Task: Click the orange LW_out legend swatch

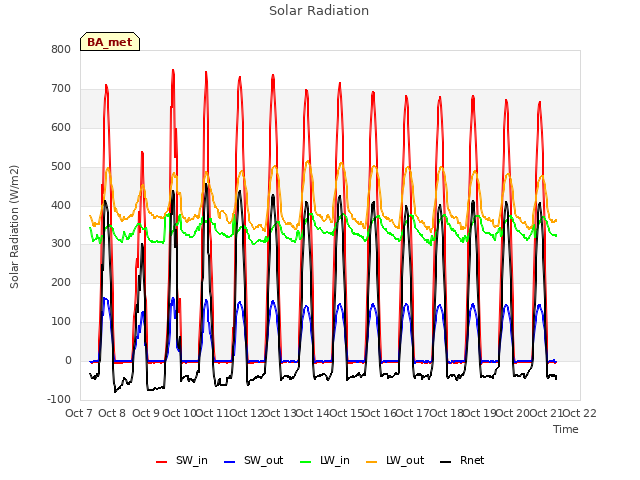Action: (x=372, y=462)
